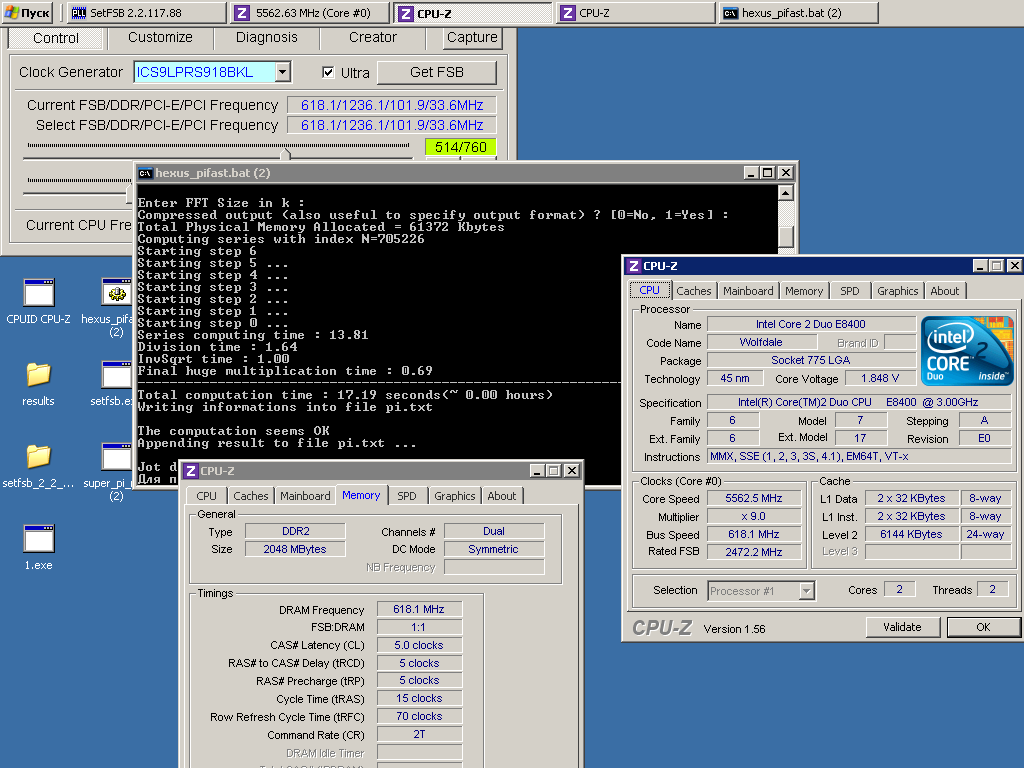
Task: Open SPD tab in CPU-Z CPU window
Action: 850,291
